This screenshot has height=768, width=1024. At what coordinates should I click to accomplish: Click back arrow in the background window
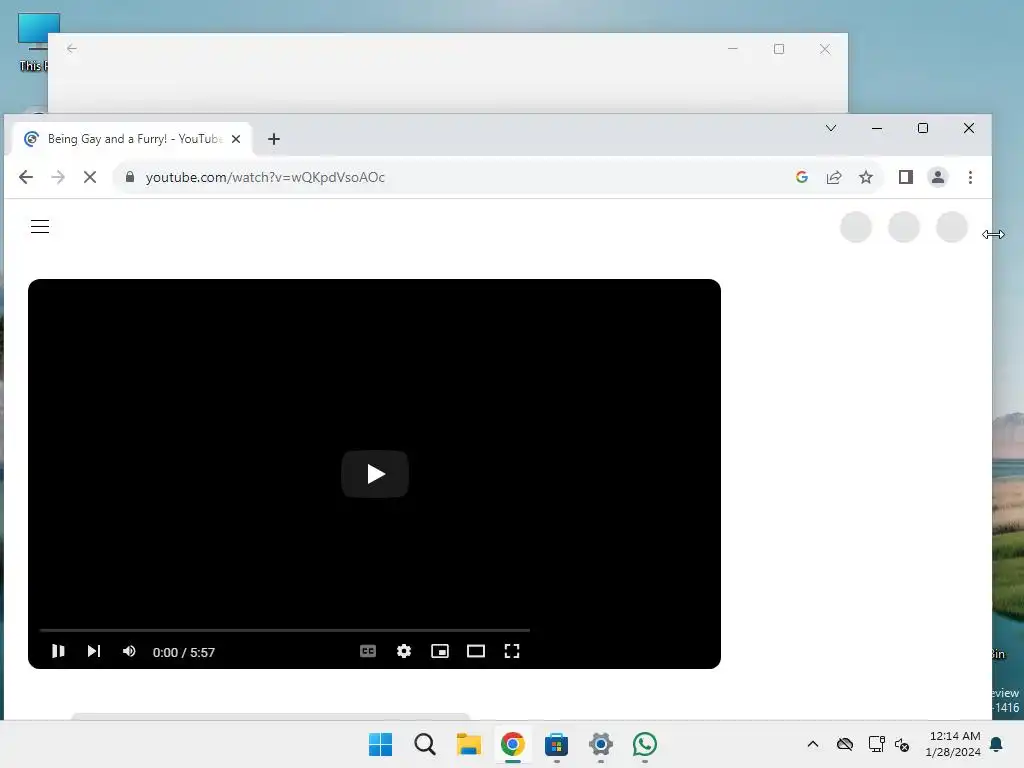pyautogui.click(x=72, y=48)
